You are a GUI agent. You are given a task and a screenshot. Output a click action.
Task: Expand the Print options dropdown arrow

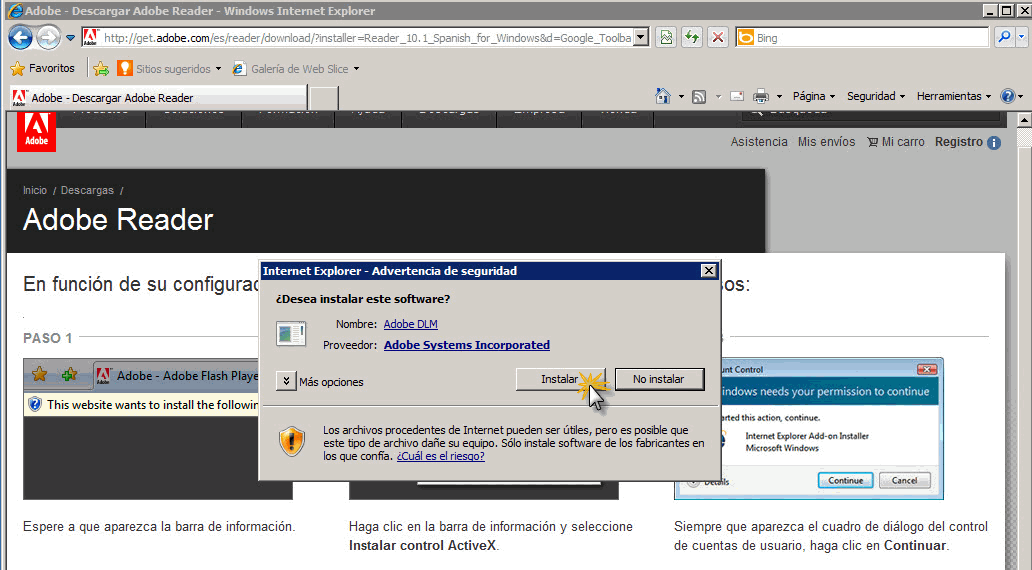click(x=779, y=96)
